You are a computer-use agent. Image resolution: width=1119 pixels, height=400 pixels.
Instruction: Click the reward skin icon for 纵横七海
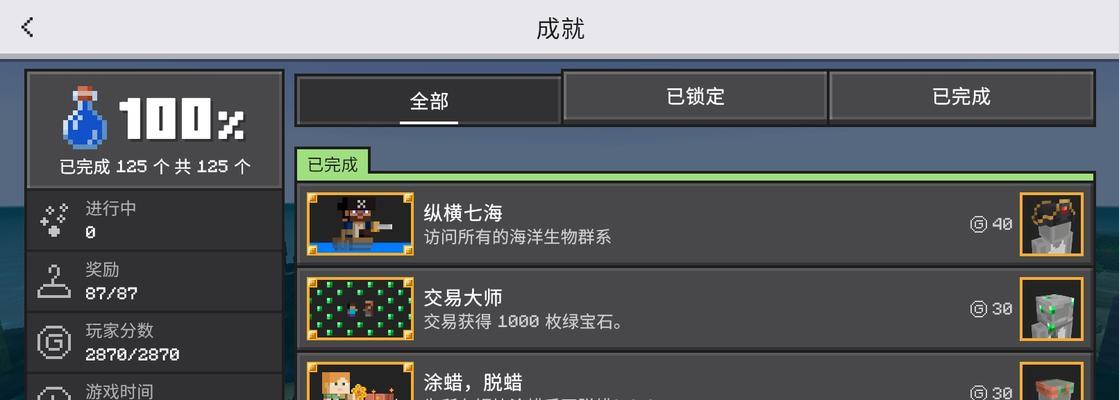pos(1051,224)
